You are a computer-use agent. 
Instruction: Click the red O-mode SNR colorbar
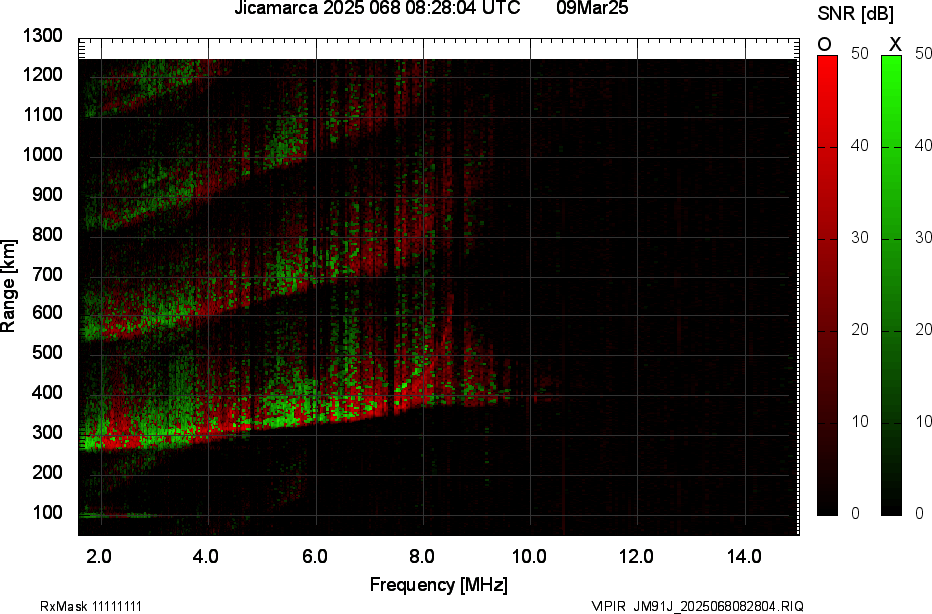(827, 285)
